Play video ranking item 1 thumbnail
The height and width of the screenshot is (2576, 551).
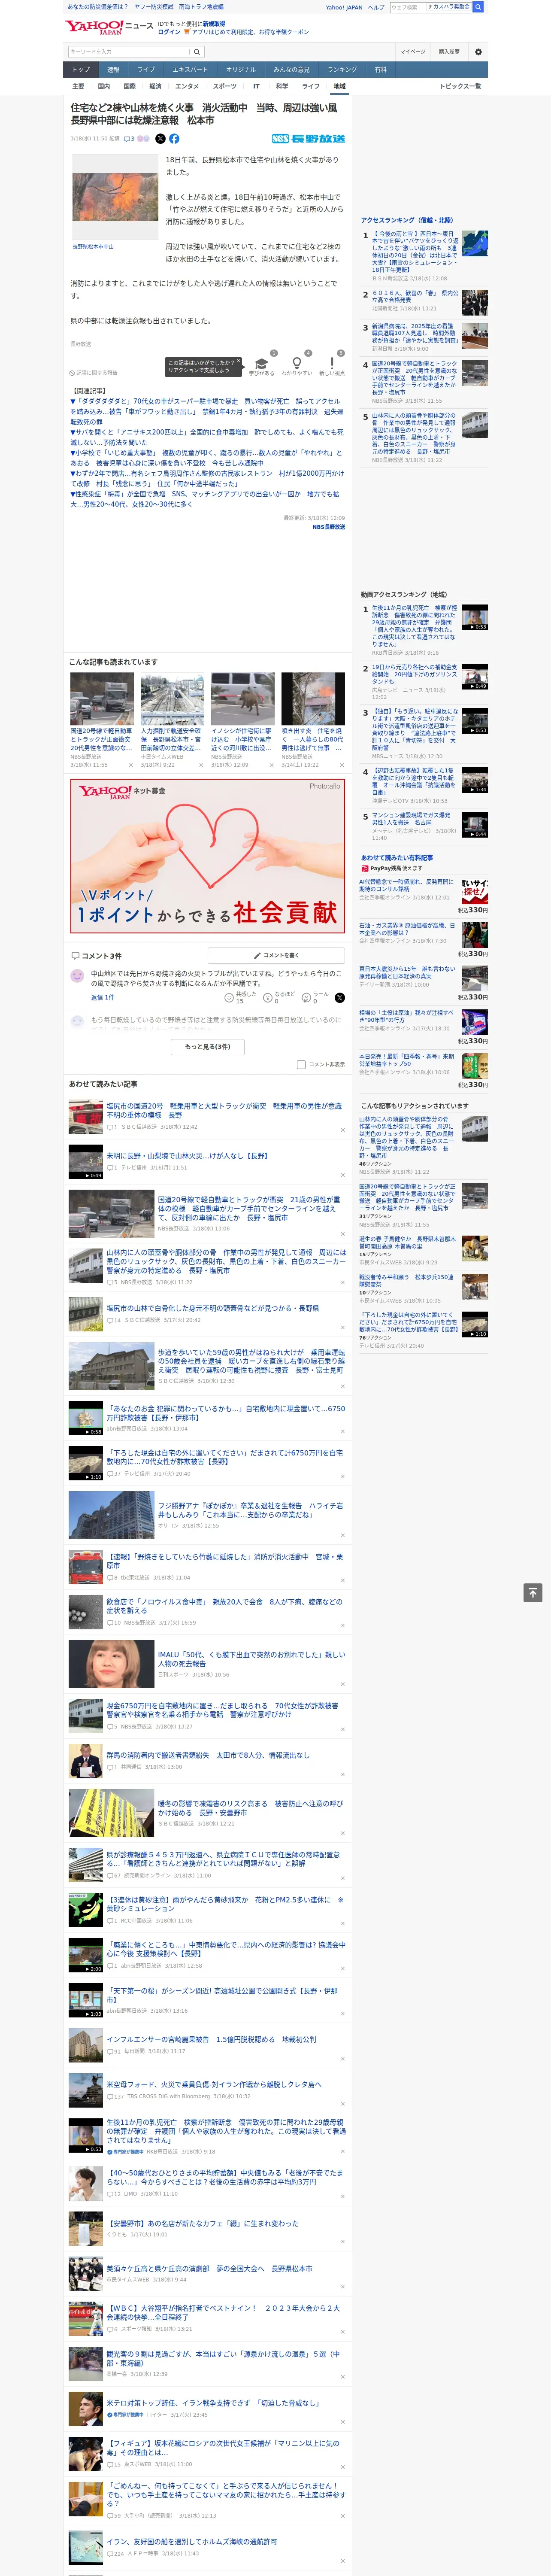(475, 617)
